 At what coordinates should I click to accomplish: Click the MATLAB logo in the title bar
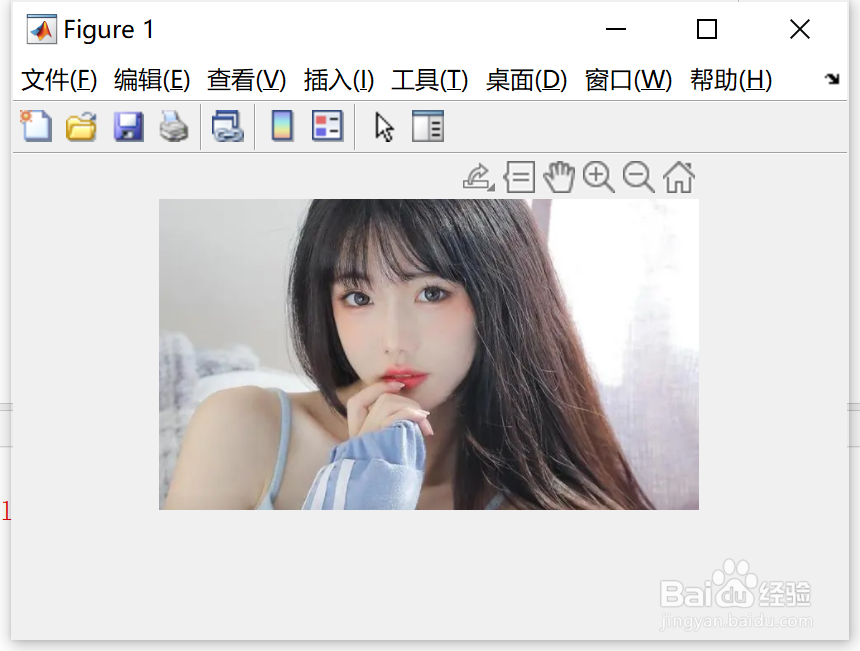[x=41, y=29]
